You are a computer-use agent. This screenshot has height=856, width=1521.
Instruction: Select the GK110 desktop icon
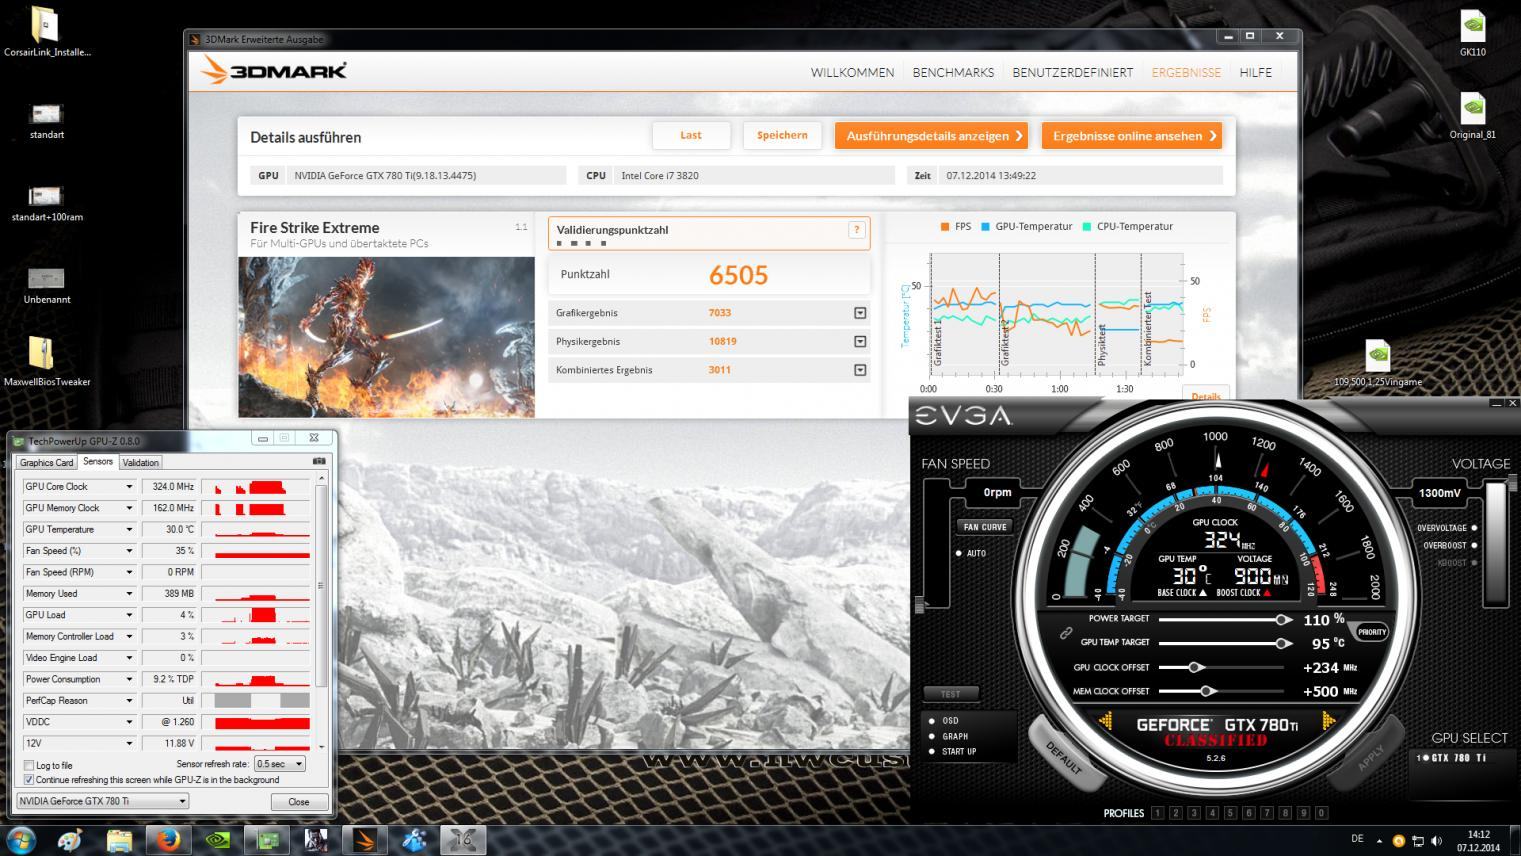(x=1472, y=32)
